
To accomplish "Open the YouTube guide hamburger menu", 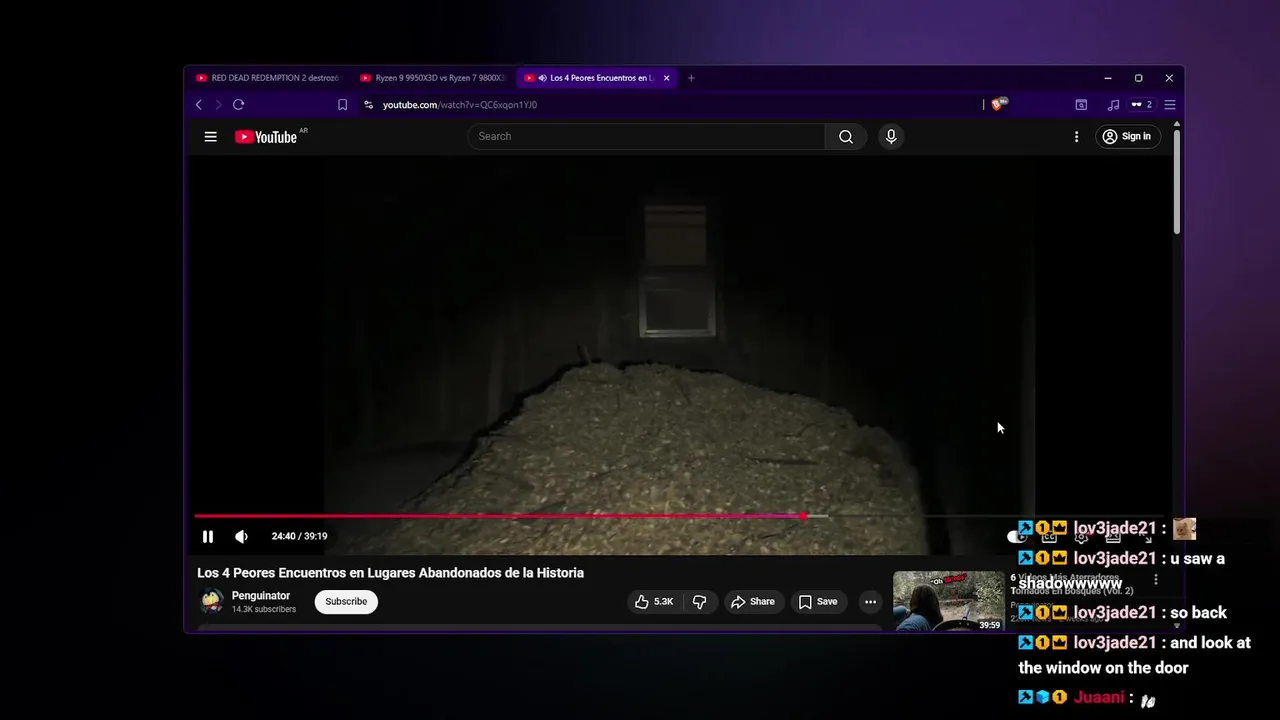I will coord(210,137).
